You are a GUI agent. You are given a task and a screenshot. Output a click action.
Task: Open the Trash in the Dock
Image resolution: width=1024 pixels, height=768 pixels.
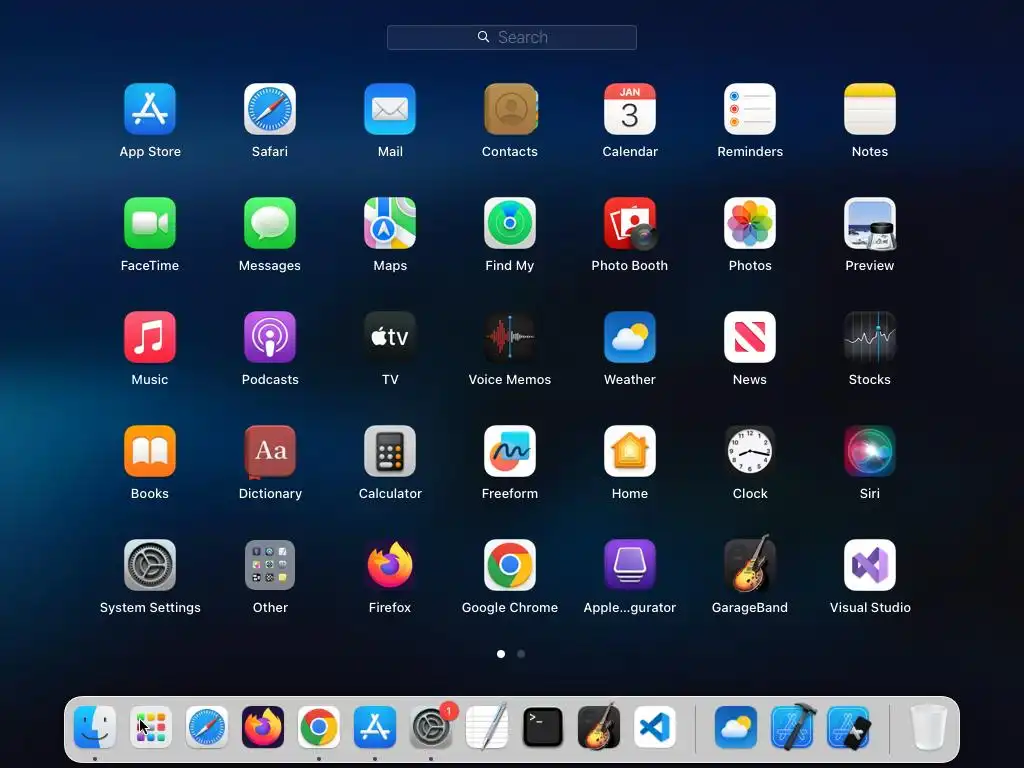(x=929, y=727)
